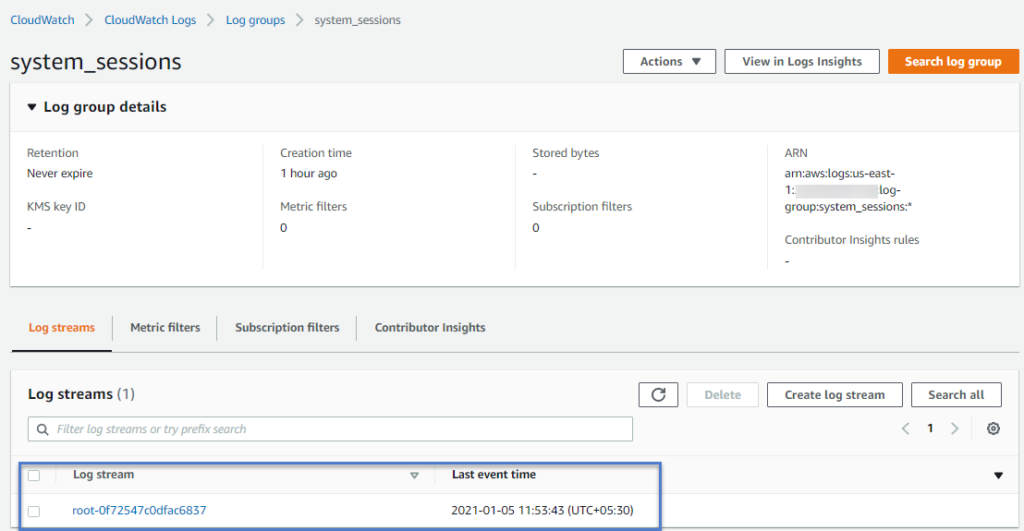Click the system_sessions page title
Screen dimensions: 1024x531
[x=95, y=62]
